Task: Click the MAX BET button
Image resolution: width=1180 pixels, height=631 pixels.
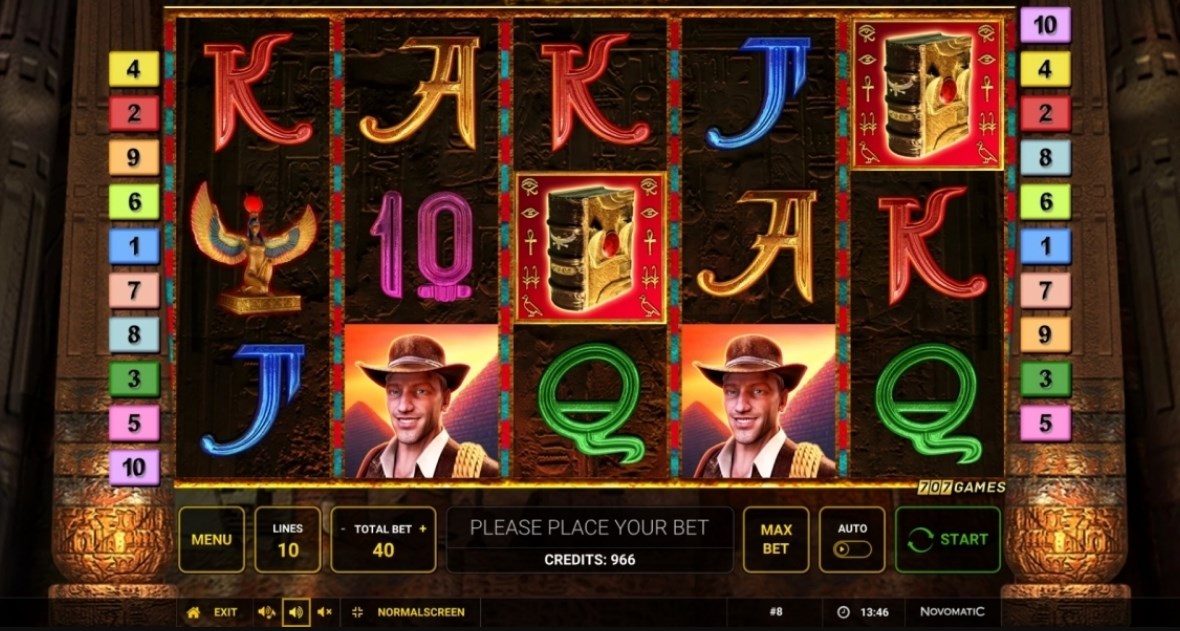Action: [776, 539]
